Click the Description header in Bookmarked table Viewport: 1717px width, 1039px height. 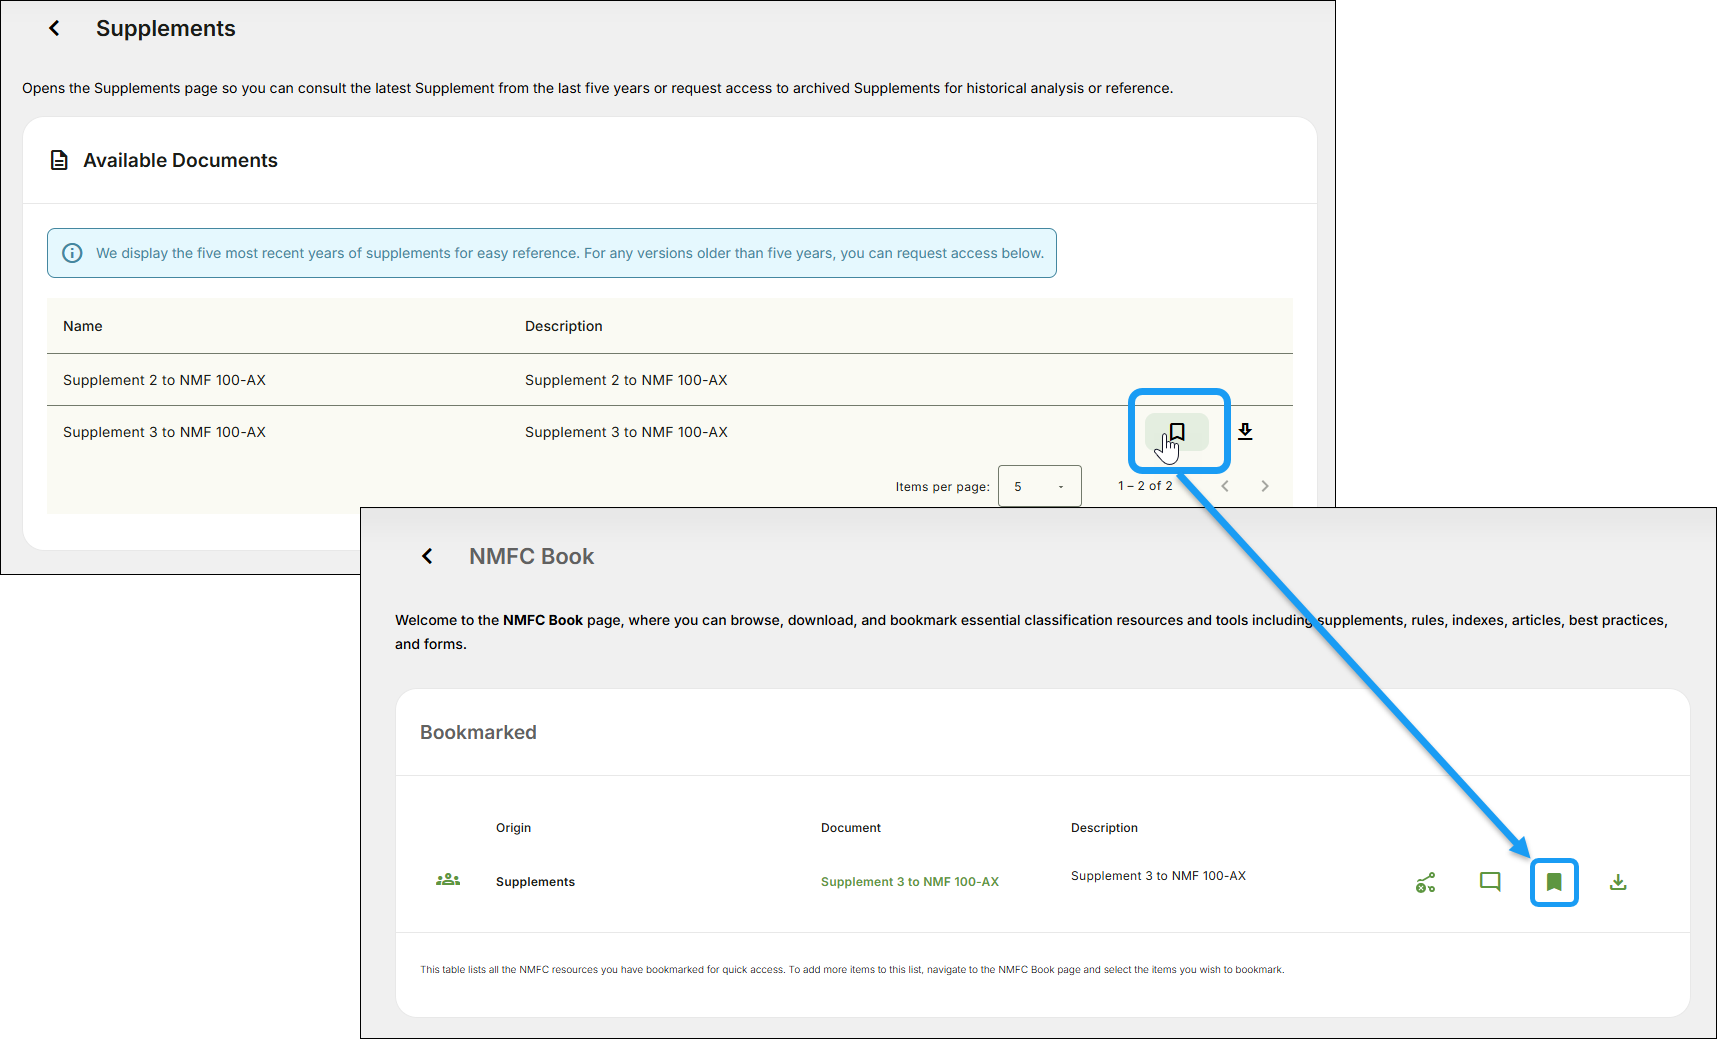1104,828
